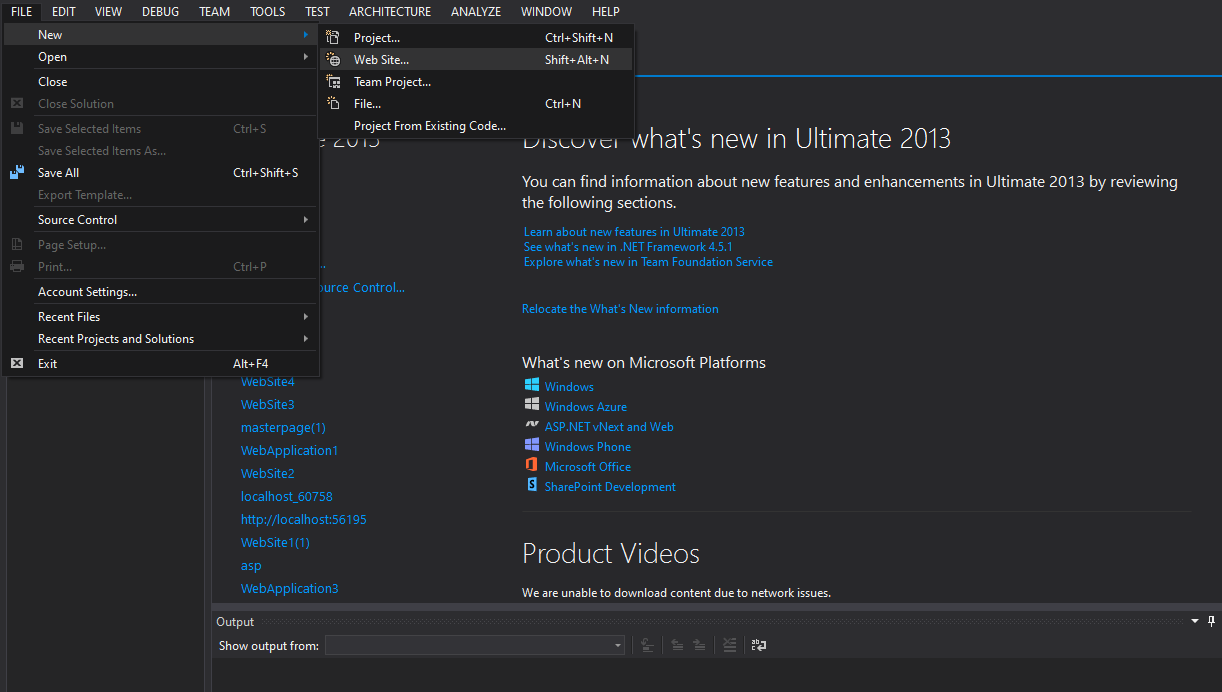Open the WINDOW menu
The width and height of the screenshot is (1222, 692).
pyautogui.click(x=547, y=11)
